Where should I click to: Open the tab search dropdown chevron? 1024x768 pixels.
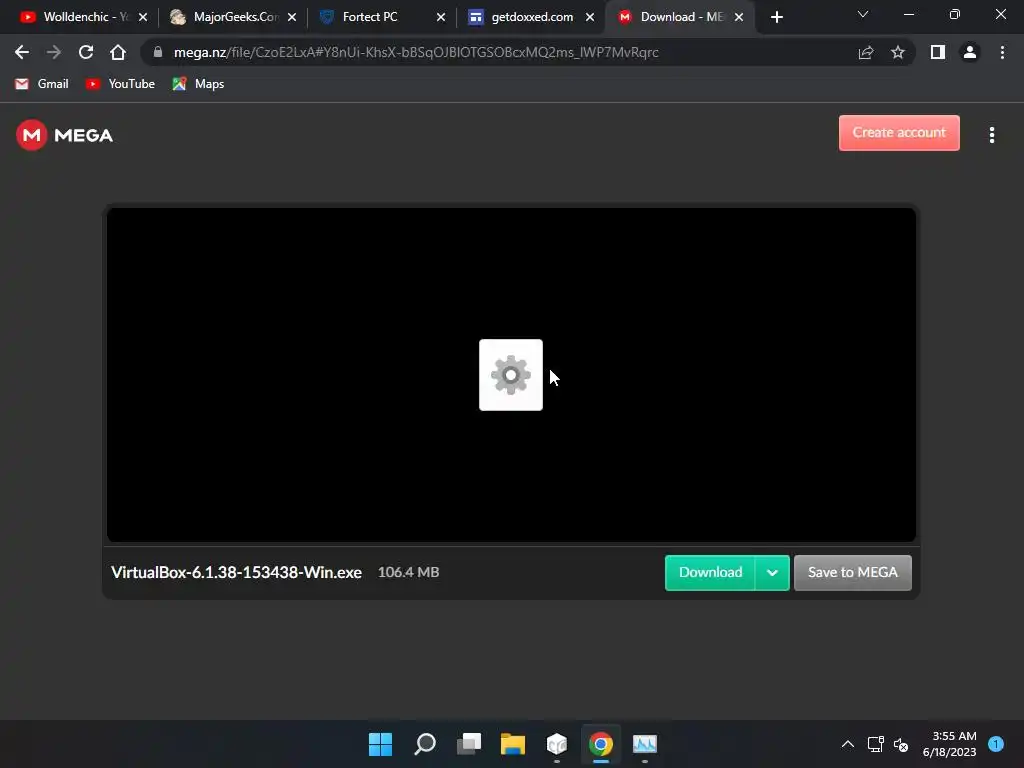click(863, 14)
